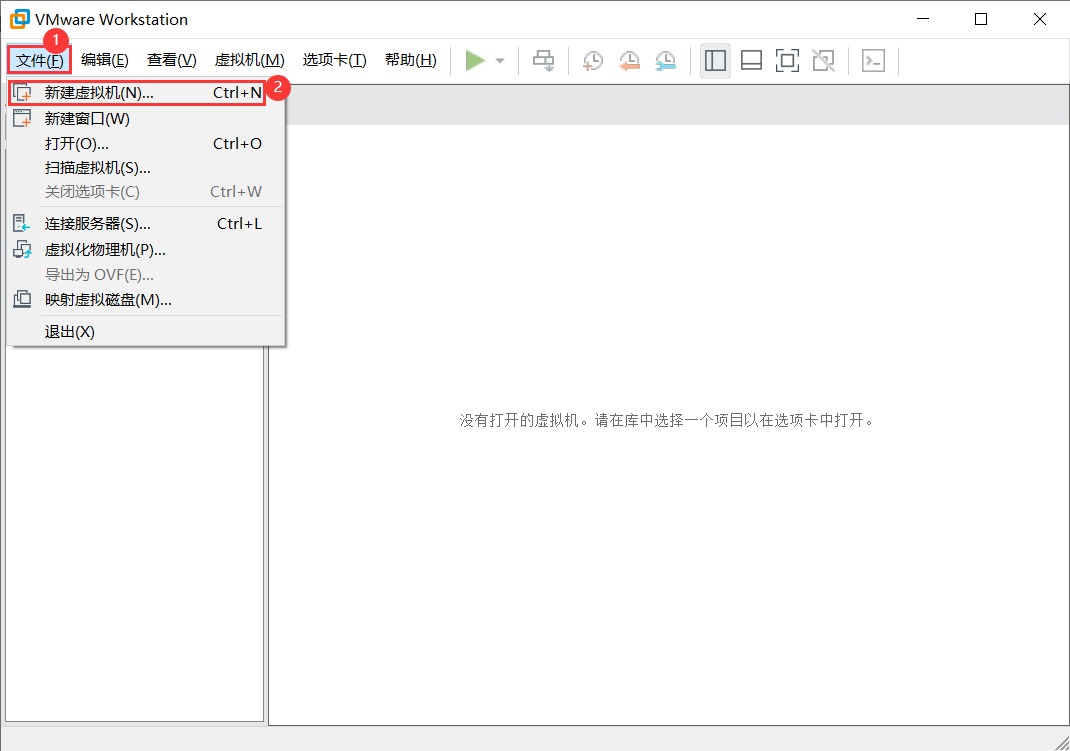
Task: Click the revert to snapshot icon
Action: [x=628, y=61]
